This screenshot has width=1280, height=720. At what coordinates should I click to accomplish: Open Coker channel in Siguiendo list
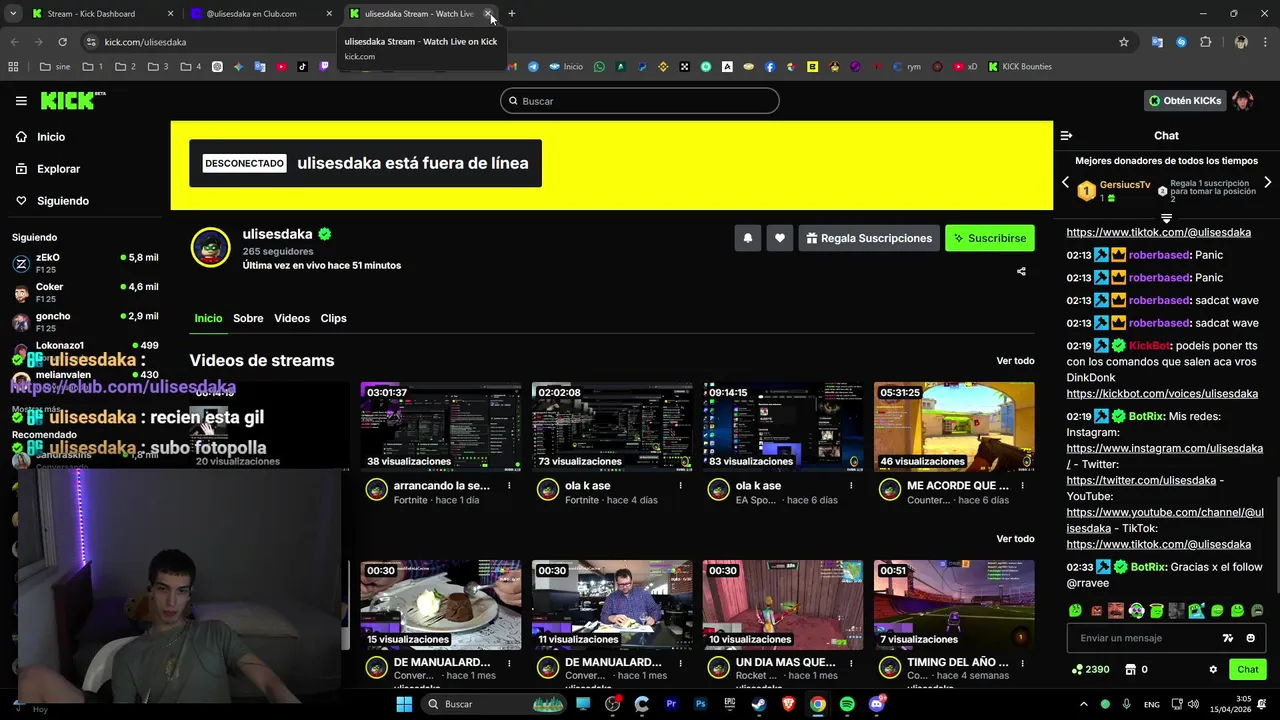(x=85, y=293)
